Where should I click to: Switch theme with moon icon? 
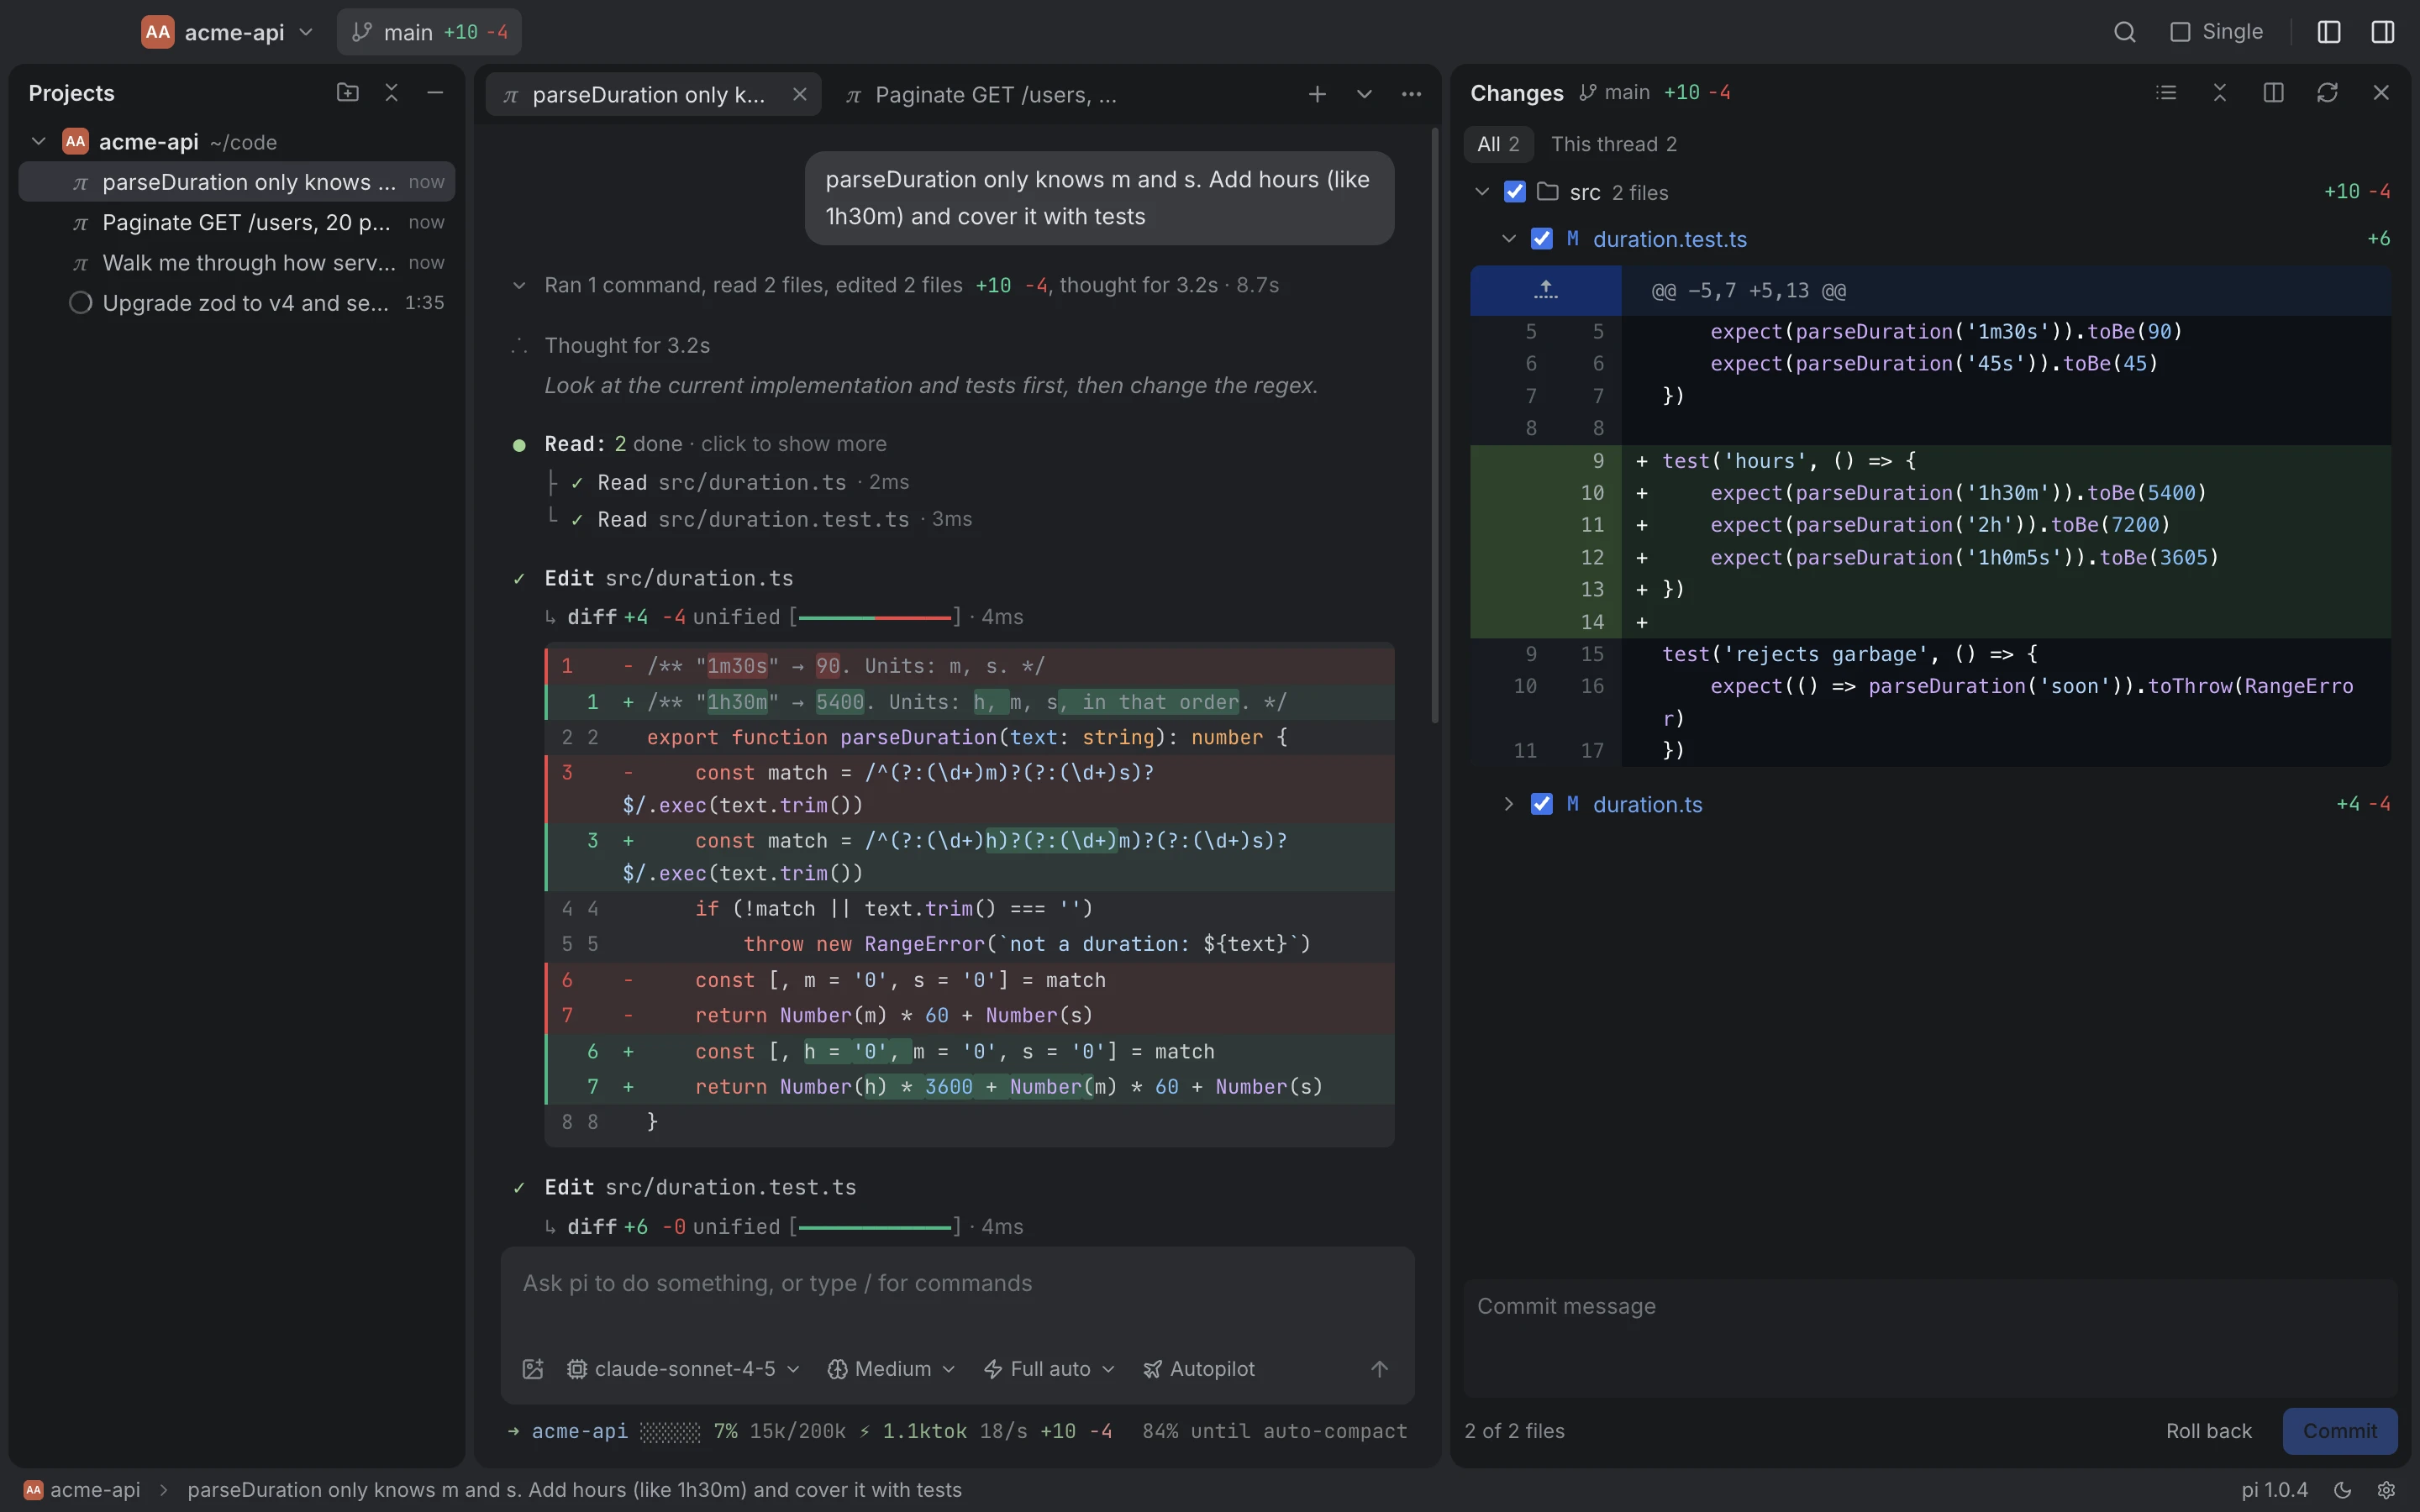pyautogui.click(x=2343, y=1490)
